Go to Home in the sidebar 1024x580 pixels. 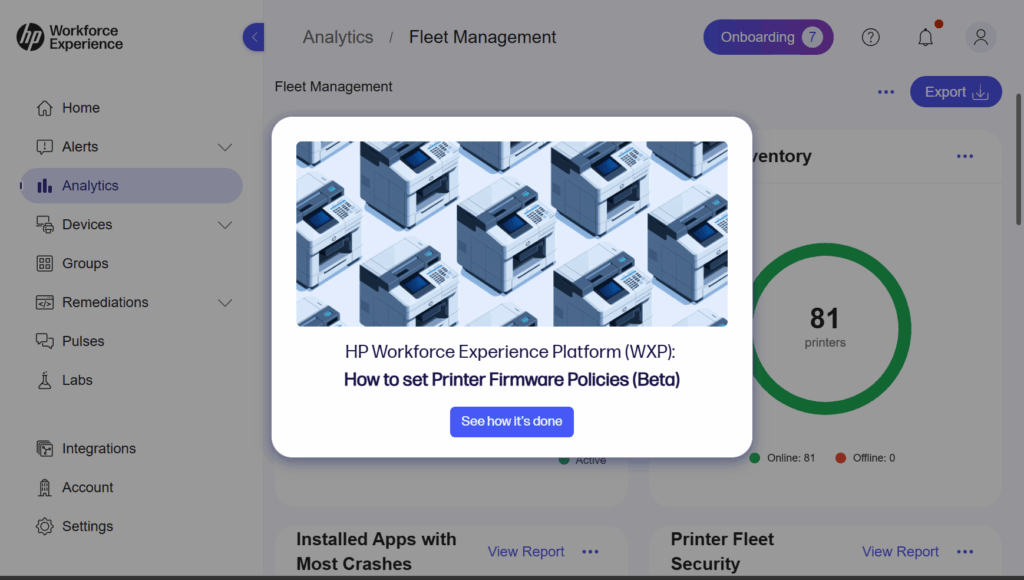pos(80,108)
